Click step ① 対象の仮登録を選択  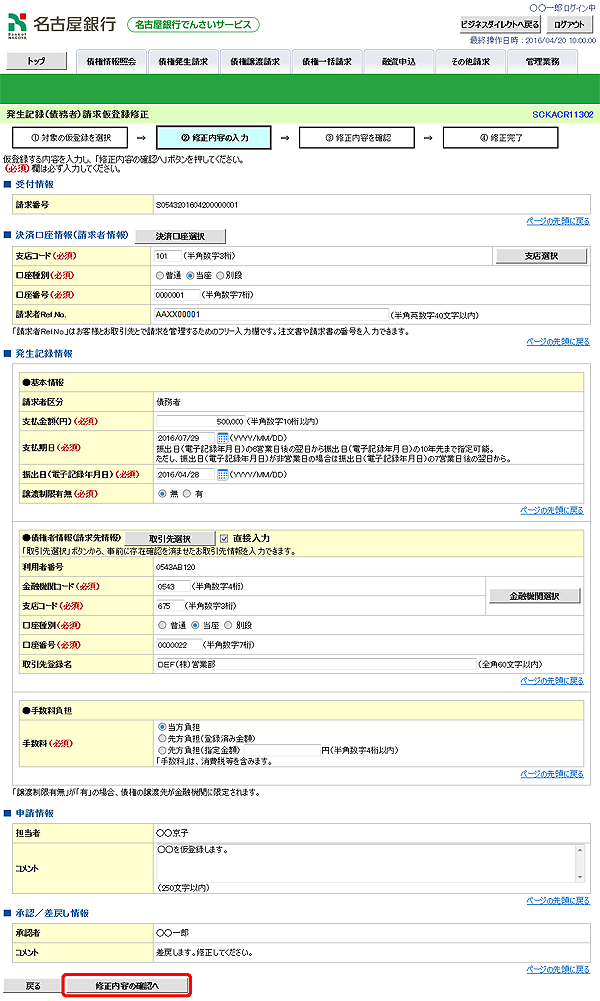coord(70,137)
